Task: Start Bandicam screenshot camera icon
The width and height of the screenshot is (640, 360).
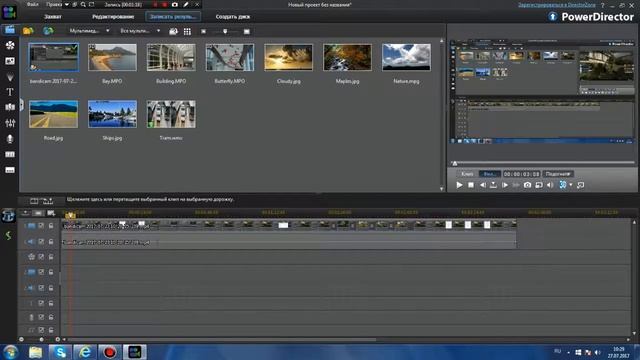Action: point(175,4)
